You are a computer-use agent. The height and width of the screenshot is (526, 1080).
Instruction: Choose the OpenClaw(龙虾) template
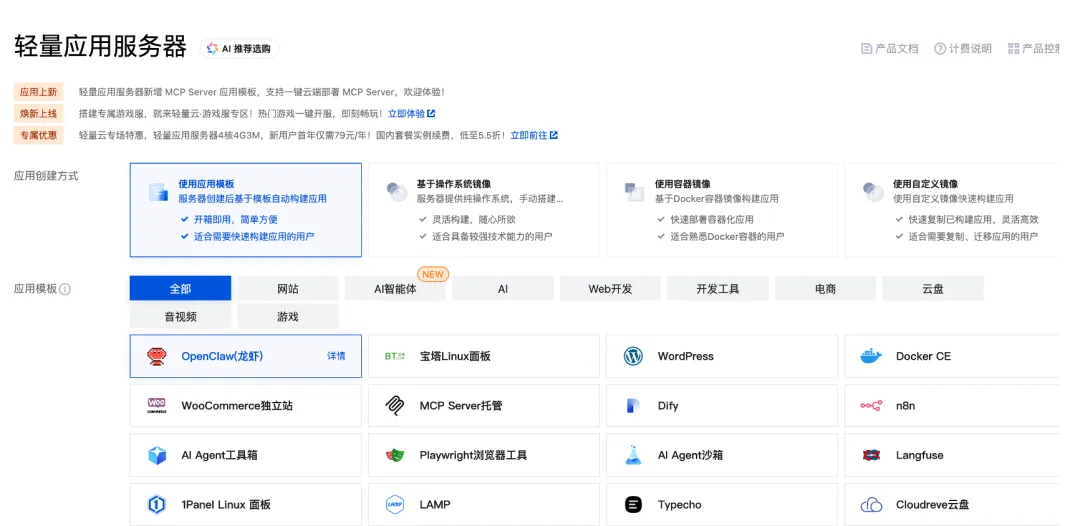(245, 356)
